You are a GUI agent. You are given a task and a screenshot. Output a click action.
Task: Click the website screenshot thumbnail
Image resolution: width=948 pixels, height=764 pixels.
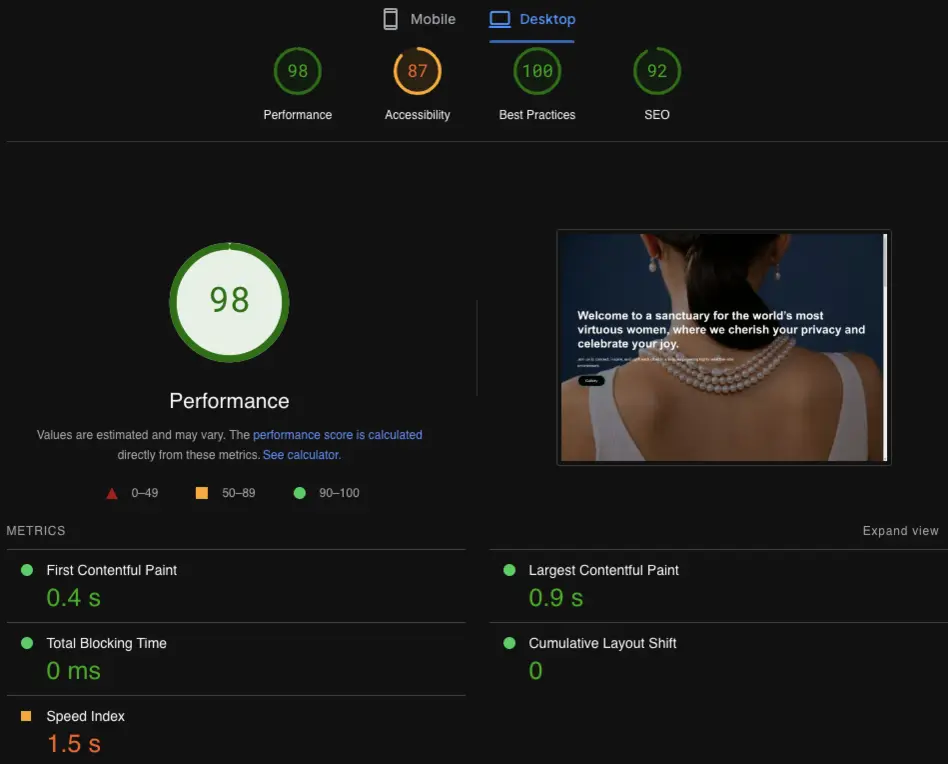[x=723, y=347]
